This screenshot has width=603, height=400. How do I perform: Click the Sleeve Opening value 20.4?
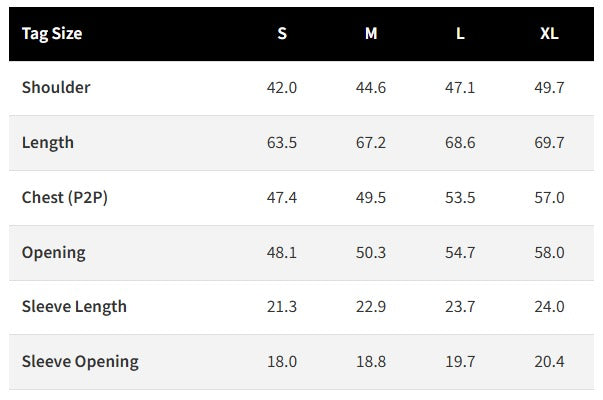coord(549,362)
